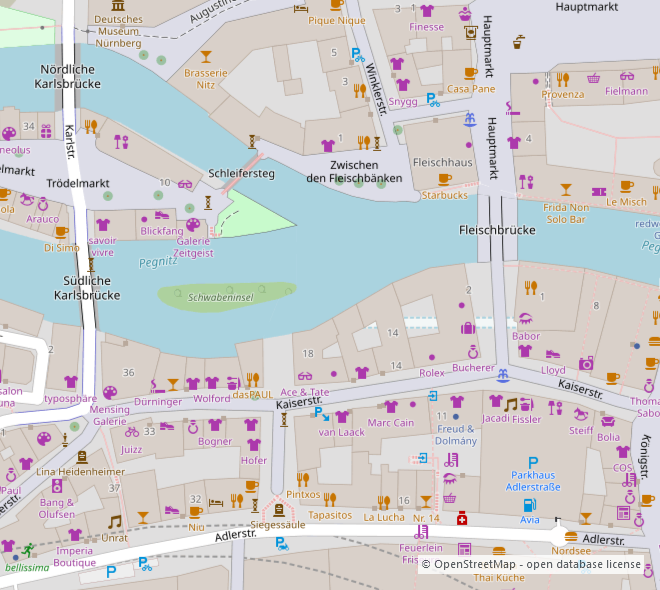Viewport: 660px width, 590px height.
Task: Click the Casa Pane coffee cup icon
Action: [x=471, y=73]
